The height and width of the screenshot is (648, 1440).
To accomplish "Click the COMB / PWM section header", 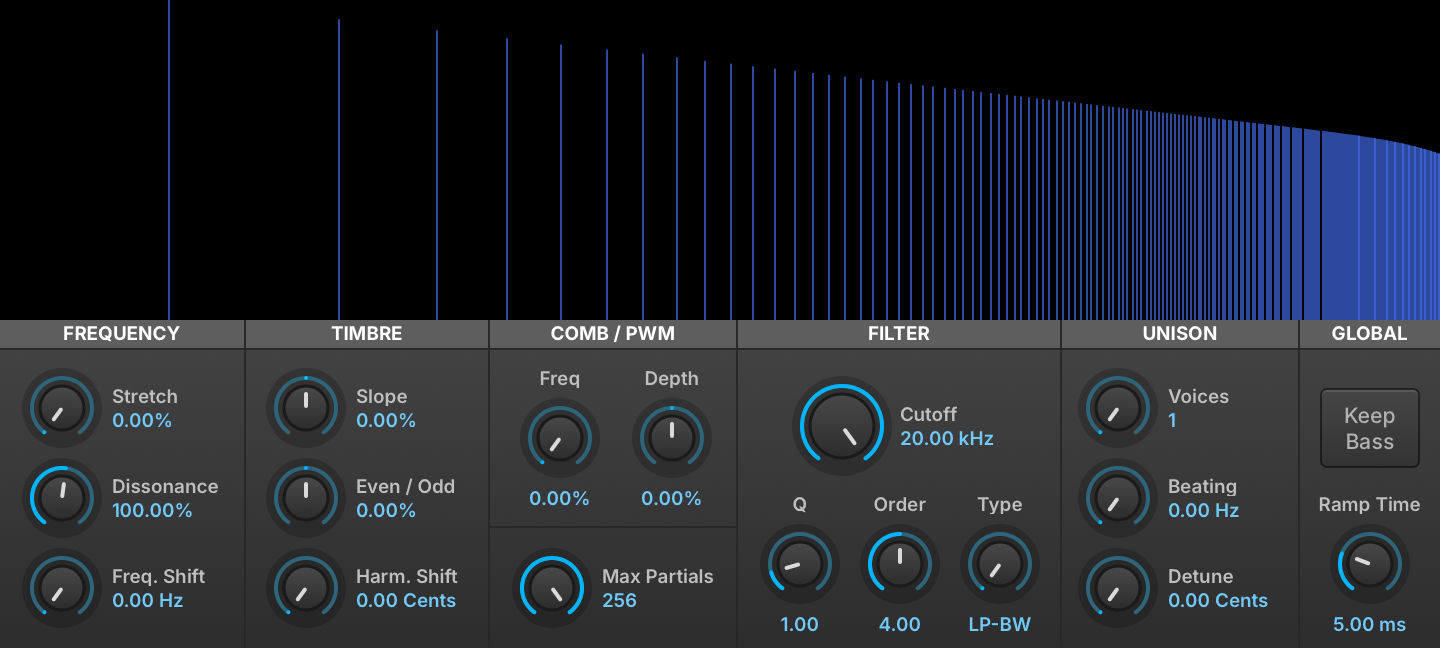I will click(613, 334).
